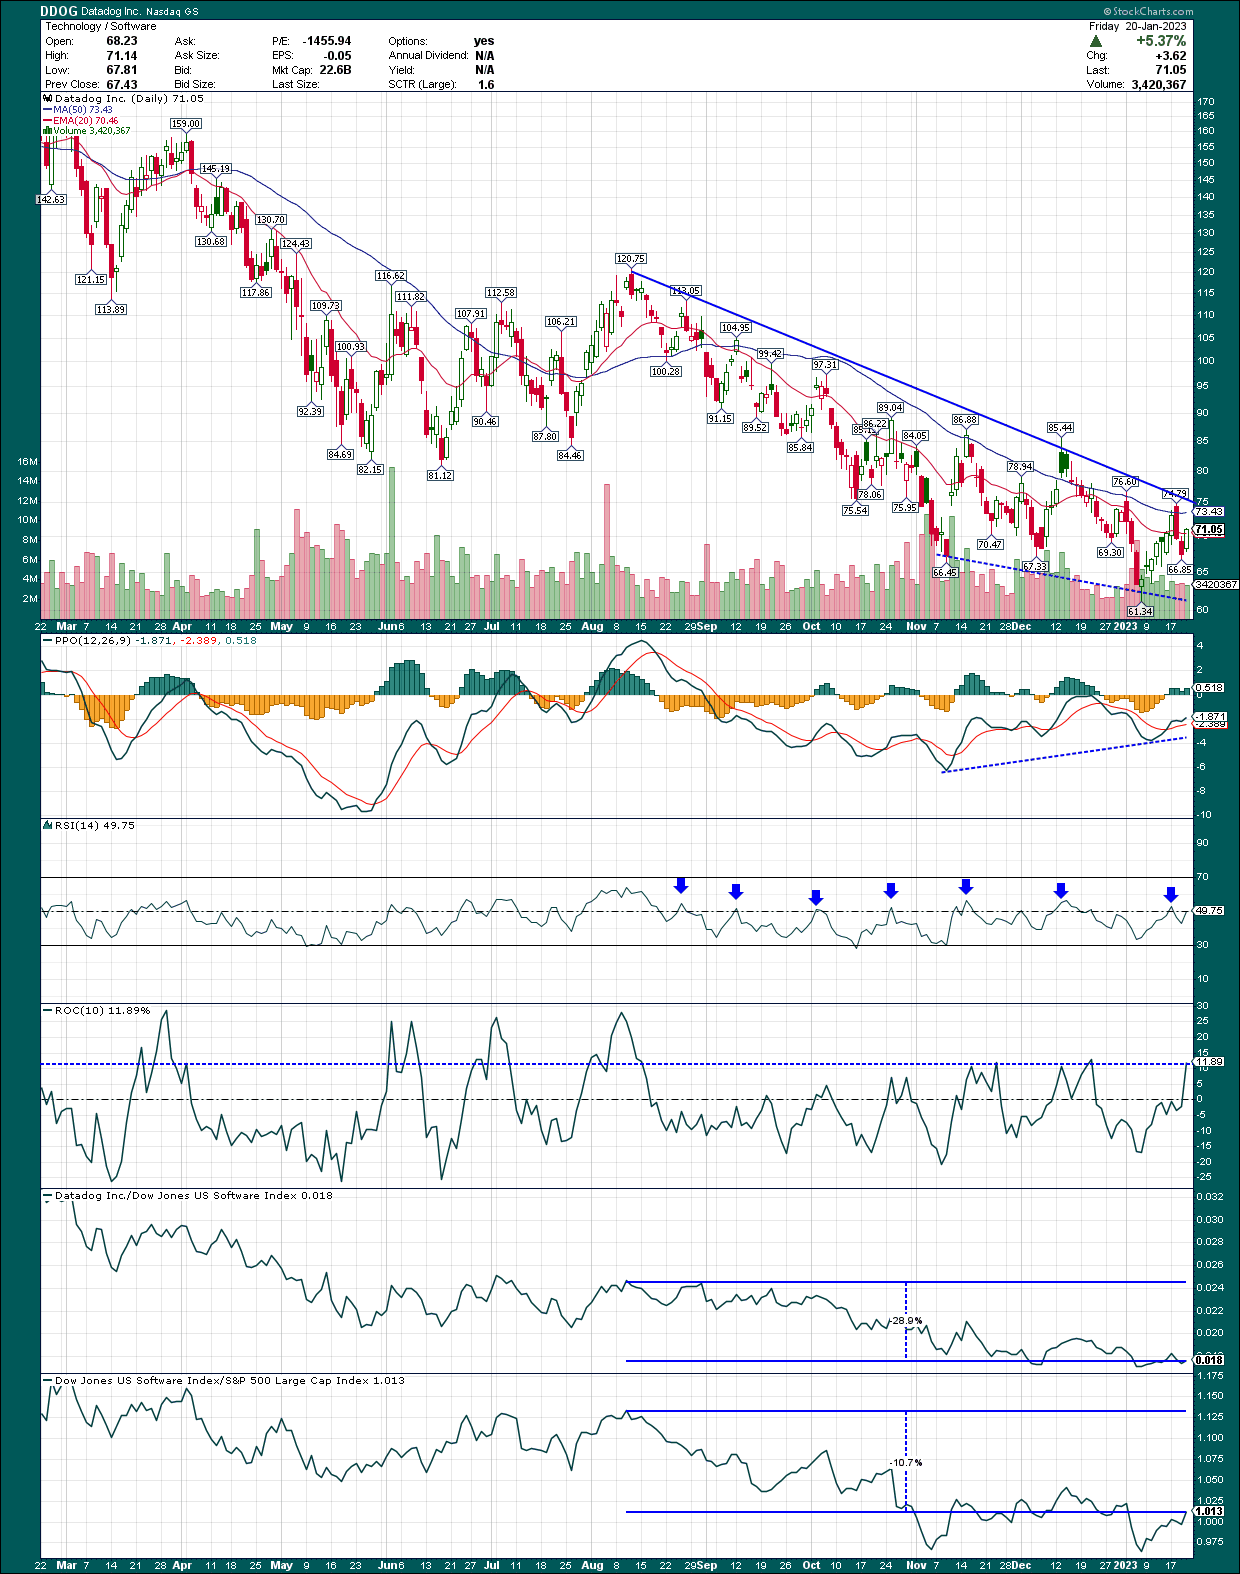Click the 66.45 November low label
This screenshot has width=1240, height=1574.
tap(945, 573)
